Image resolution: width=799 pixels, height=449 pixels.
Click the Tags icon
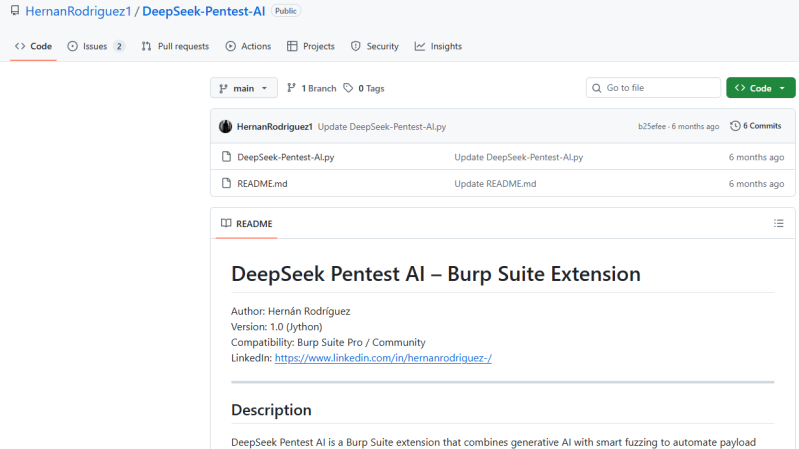click(x=348, y=88)
